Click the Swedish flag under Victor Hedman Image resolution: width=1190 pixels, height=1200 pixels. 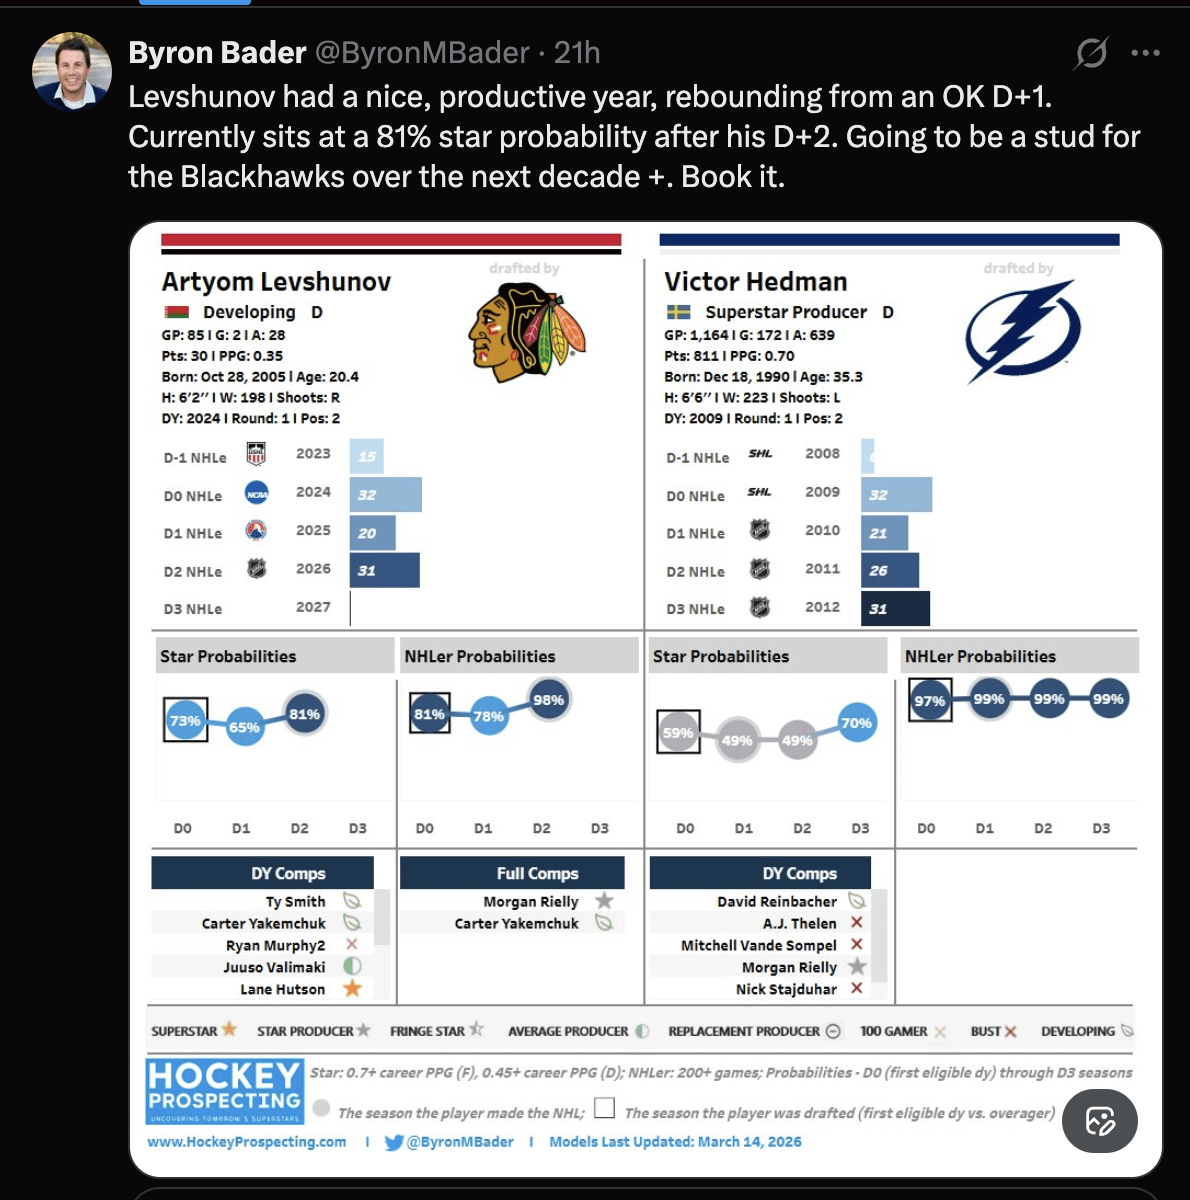(x=679, y=312)
